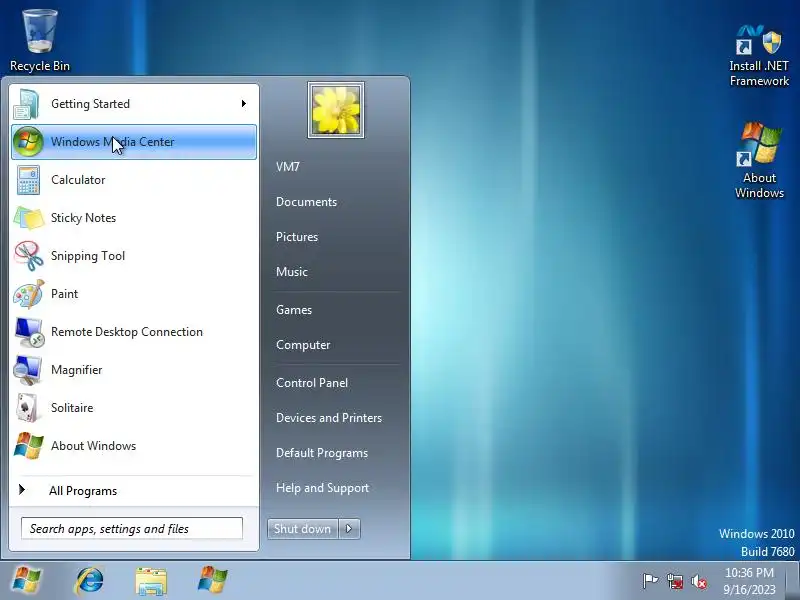Click the Remote Desktop Connection label
Viewport: 800px width, 600px height.
pyautogui.click(x=127, y=332)
